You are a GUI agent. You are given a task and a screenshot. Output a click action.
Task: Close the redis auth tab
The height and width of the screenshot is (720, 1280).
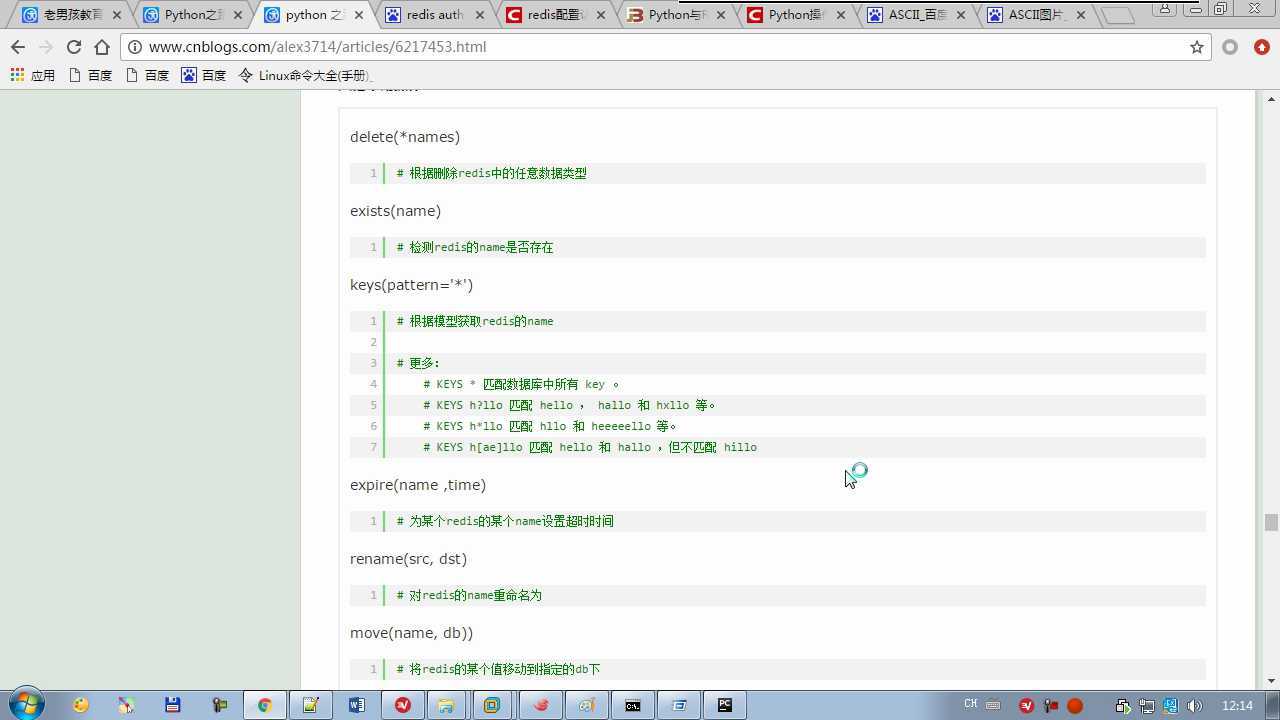tap(480, 15)
